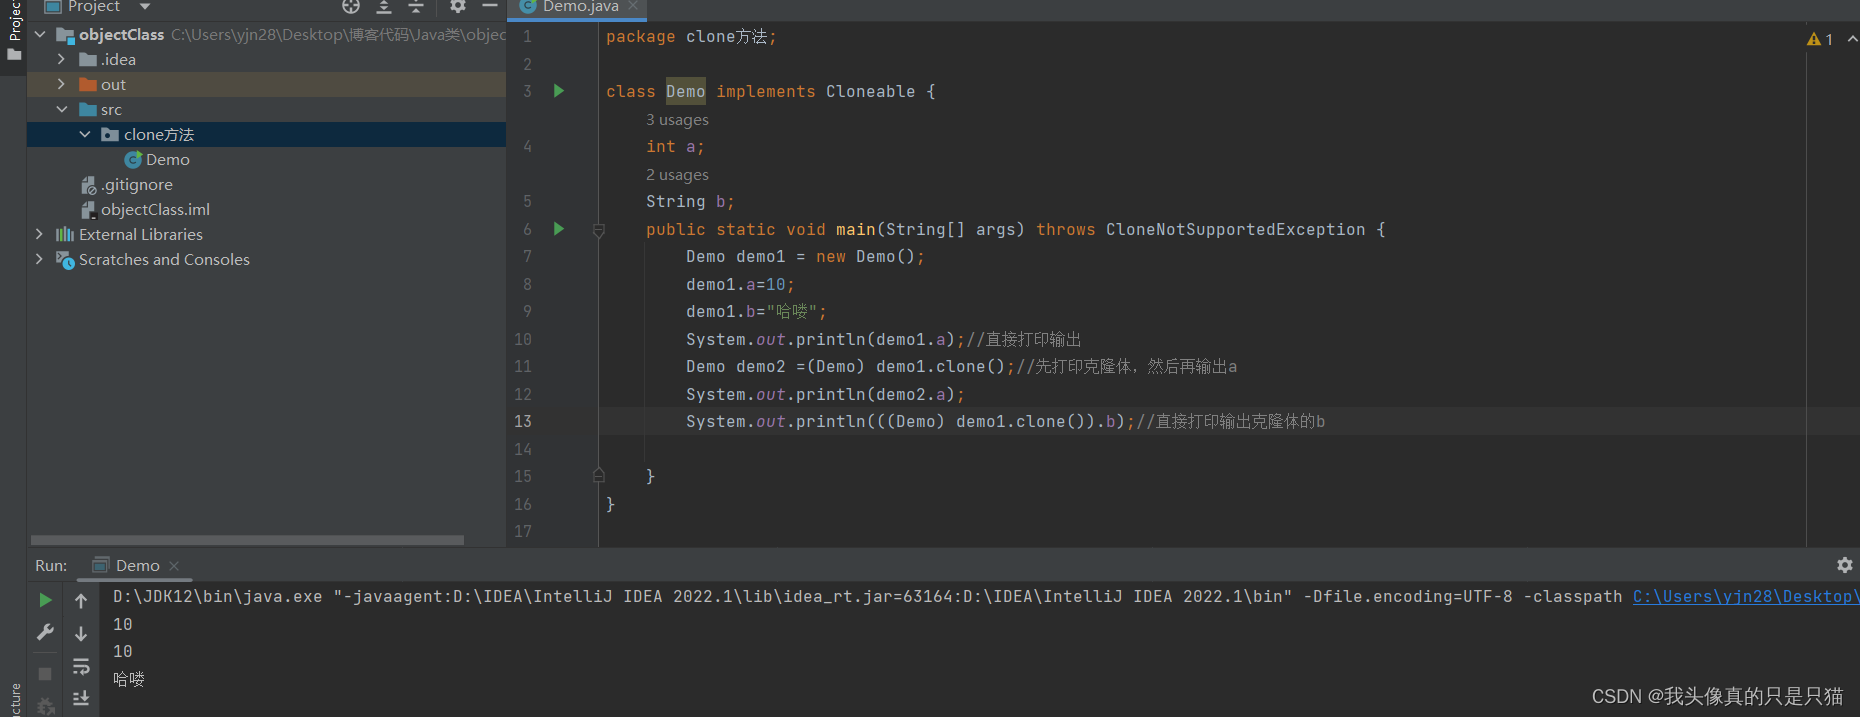Image resolution: width=1860 pixels, height=717 pixels.
Task: Click the '2 usages' hint above String b
Action: tap(677, 175)
